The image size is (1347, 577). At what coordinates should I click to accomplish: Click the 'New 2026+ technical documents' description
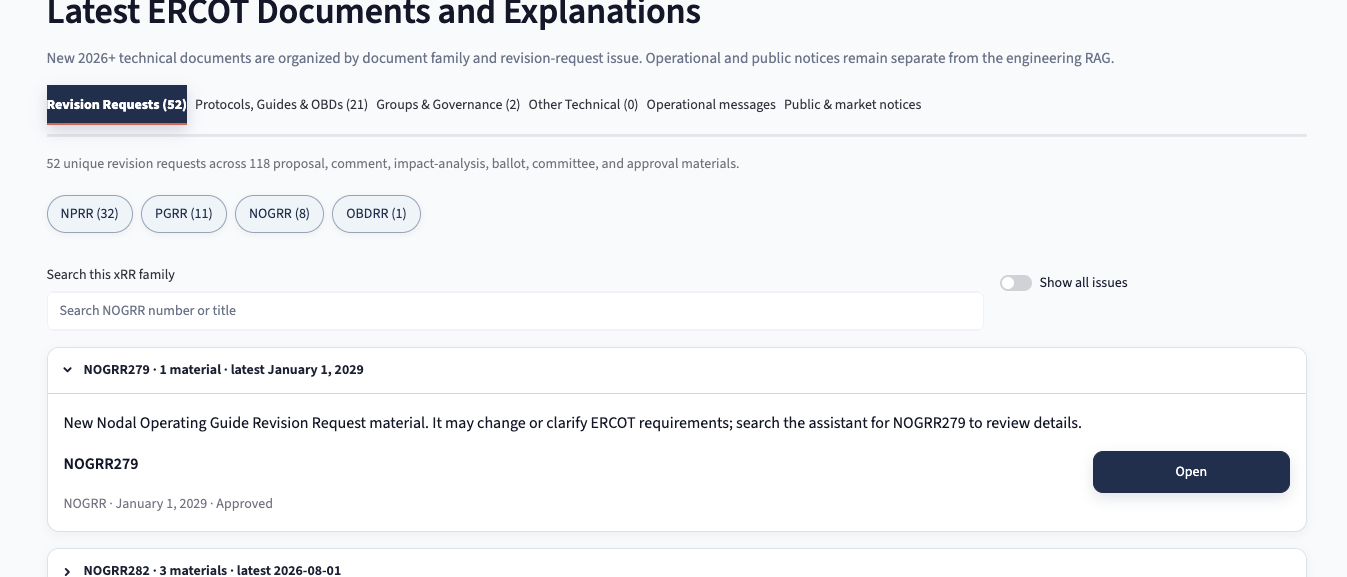(580, 59)
